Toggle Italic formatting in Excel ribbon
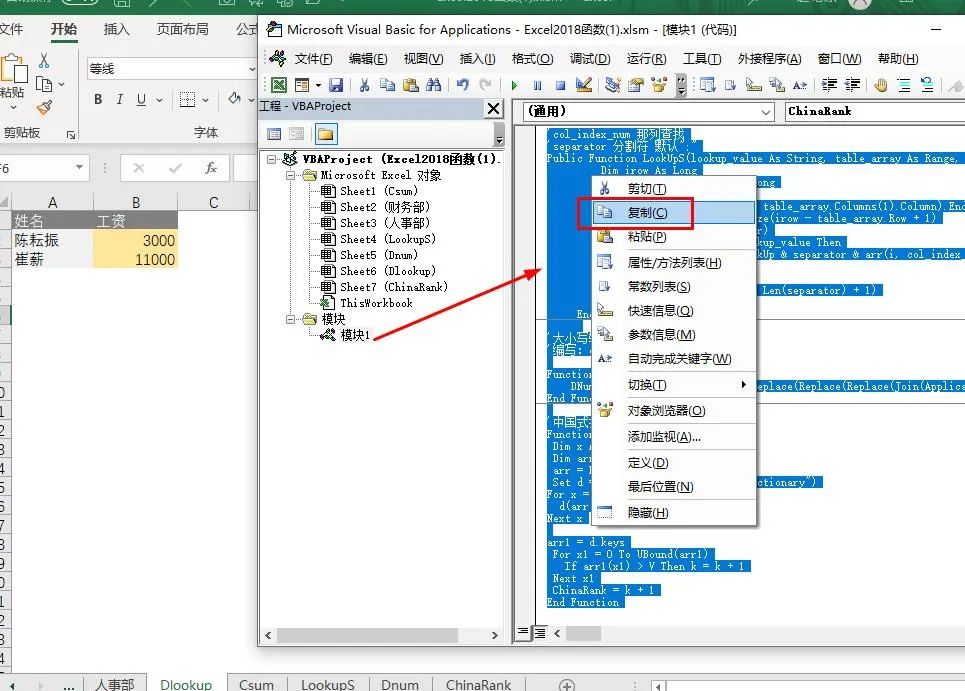Viewport: 965px width, 691px height. pos(120,99)
